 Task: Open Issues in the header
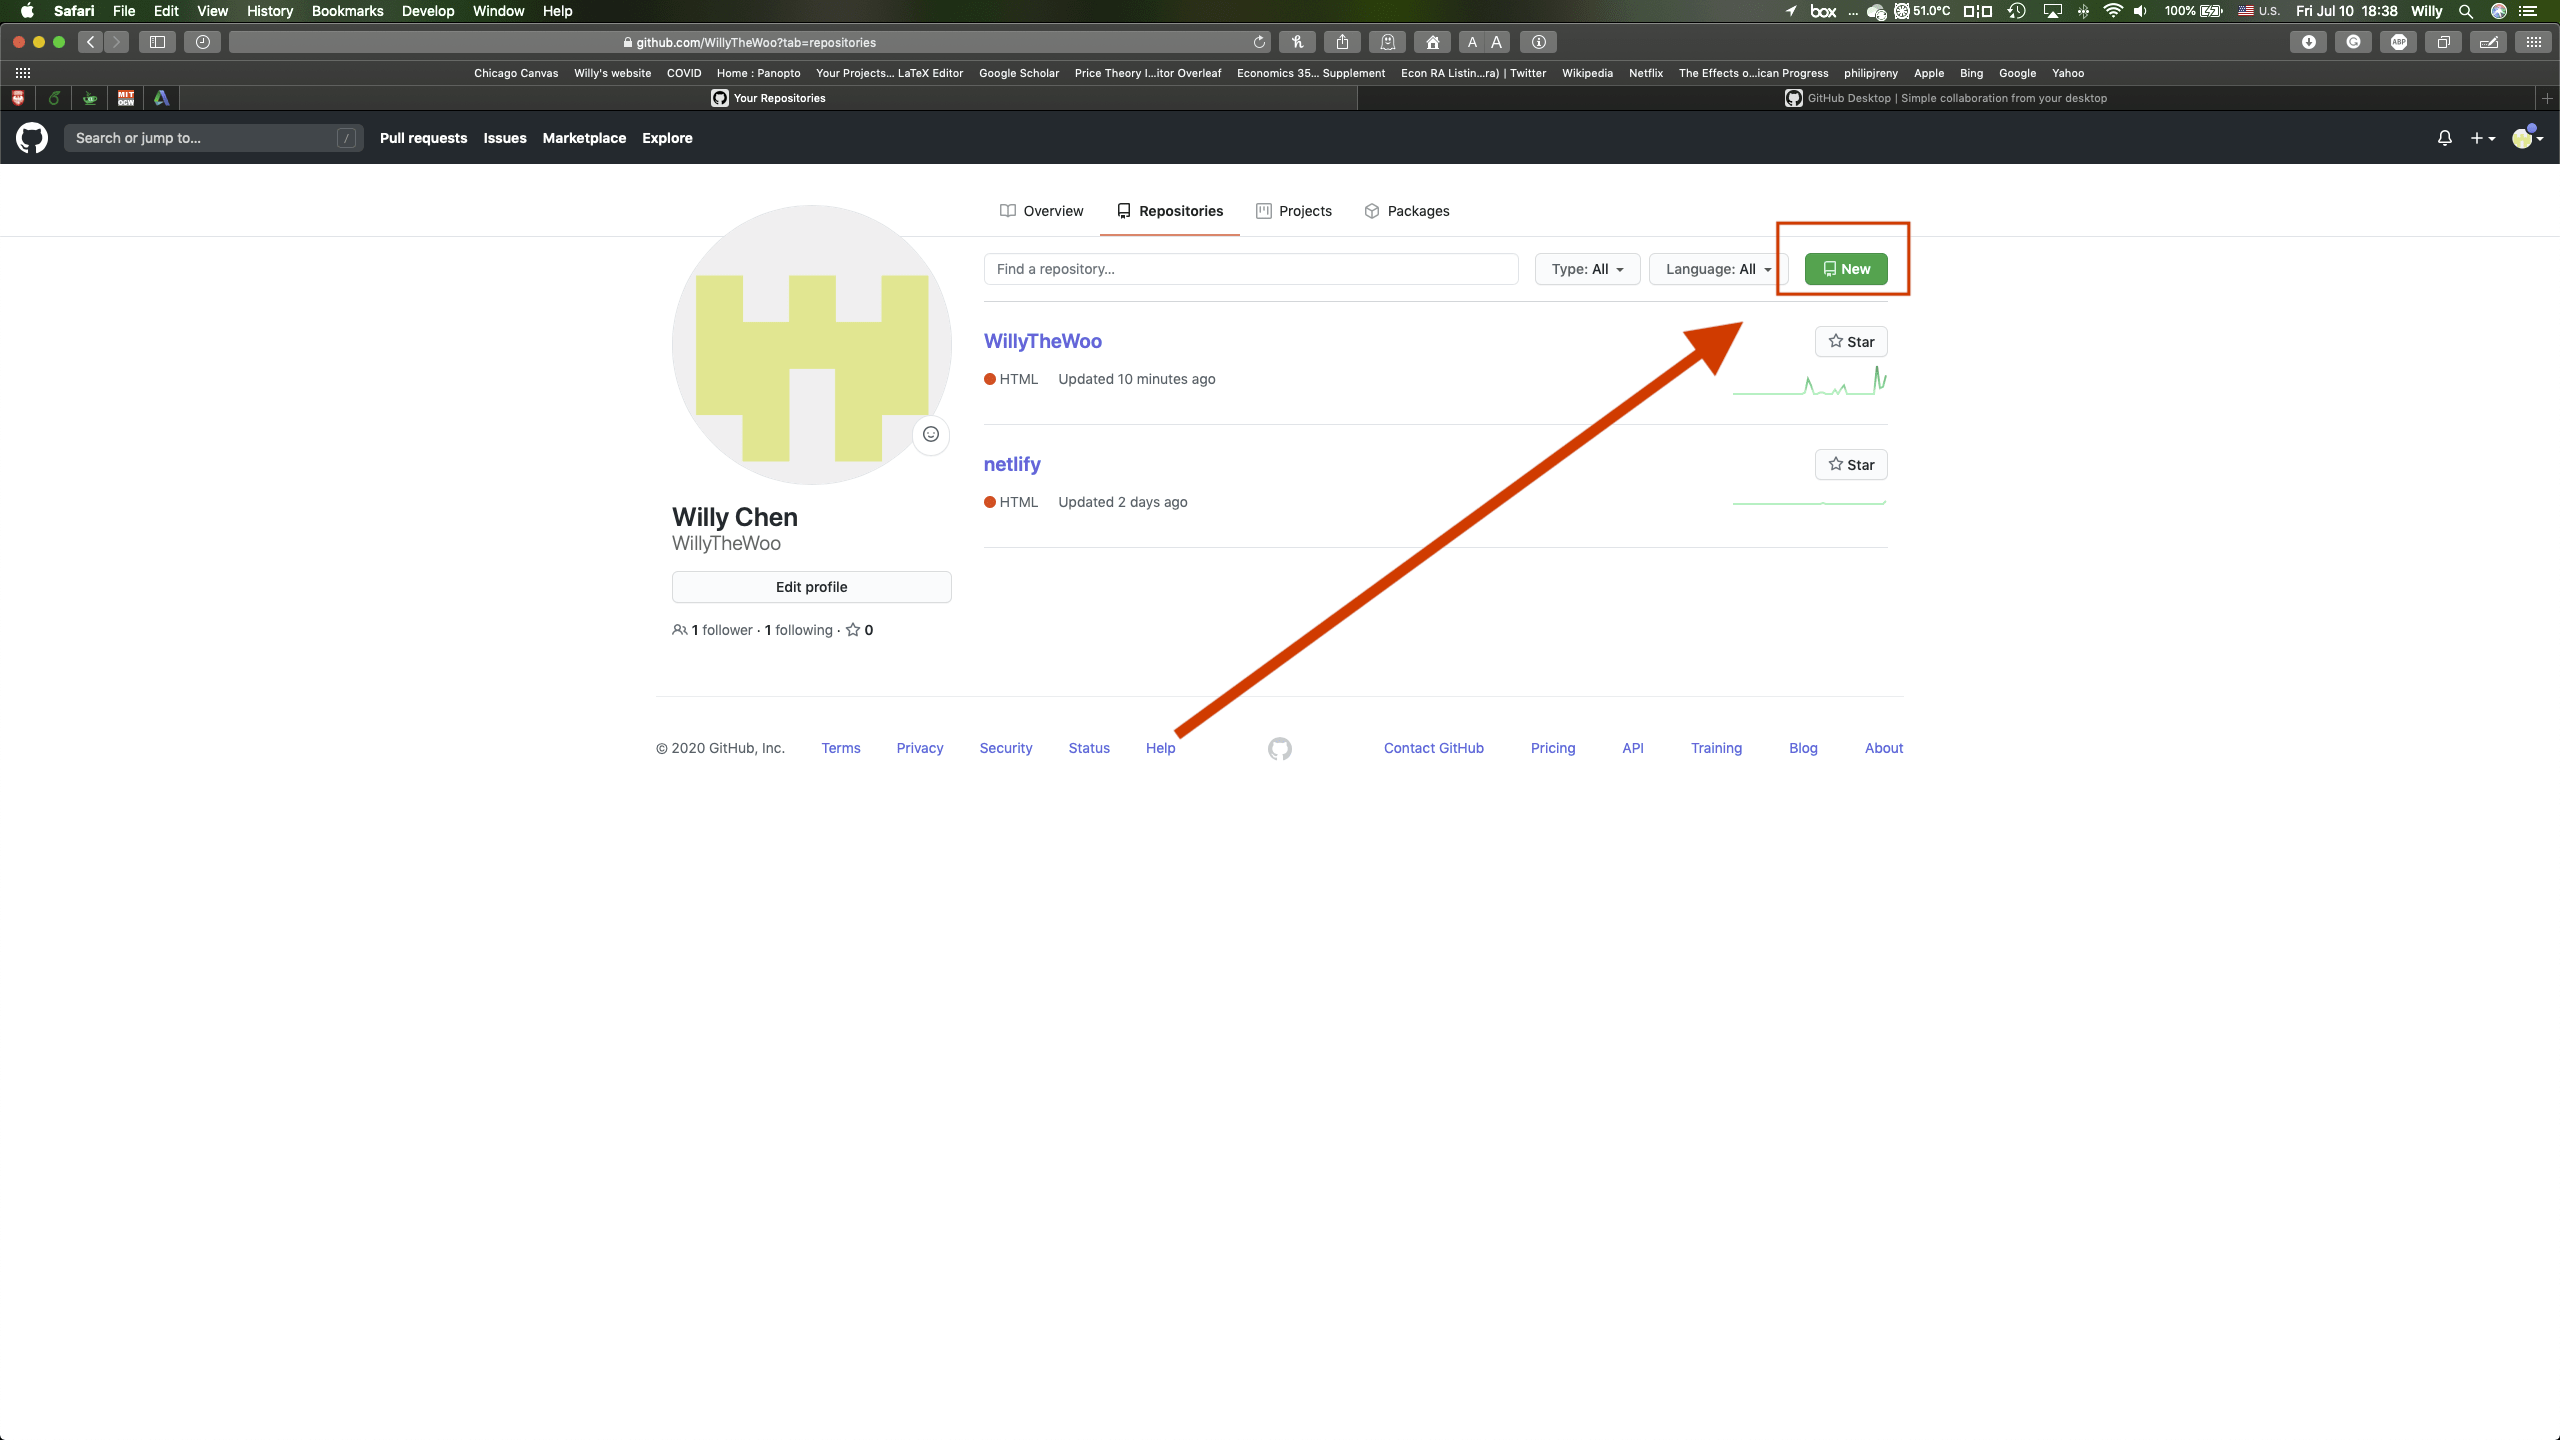pos(505,138)
